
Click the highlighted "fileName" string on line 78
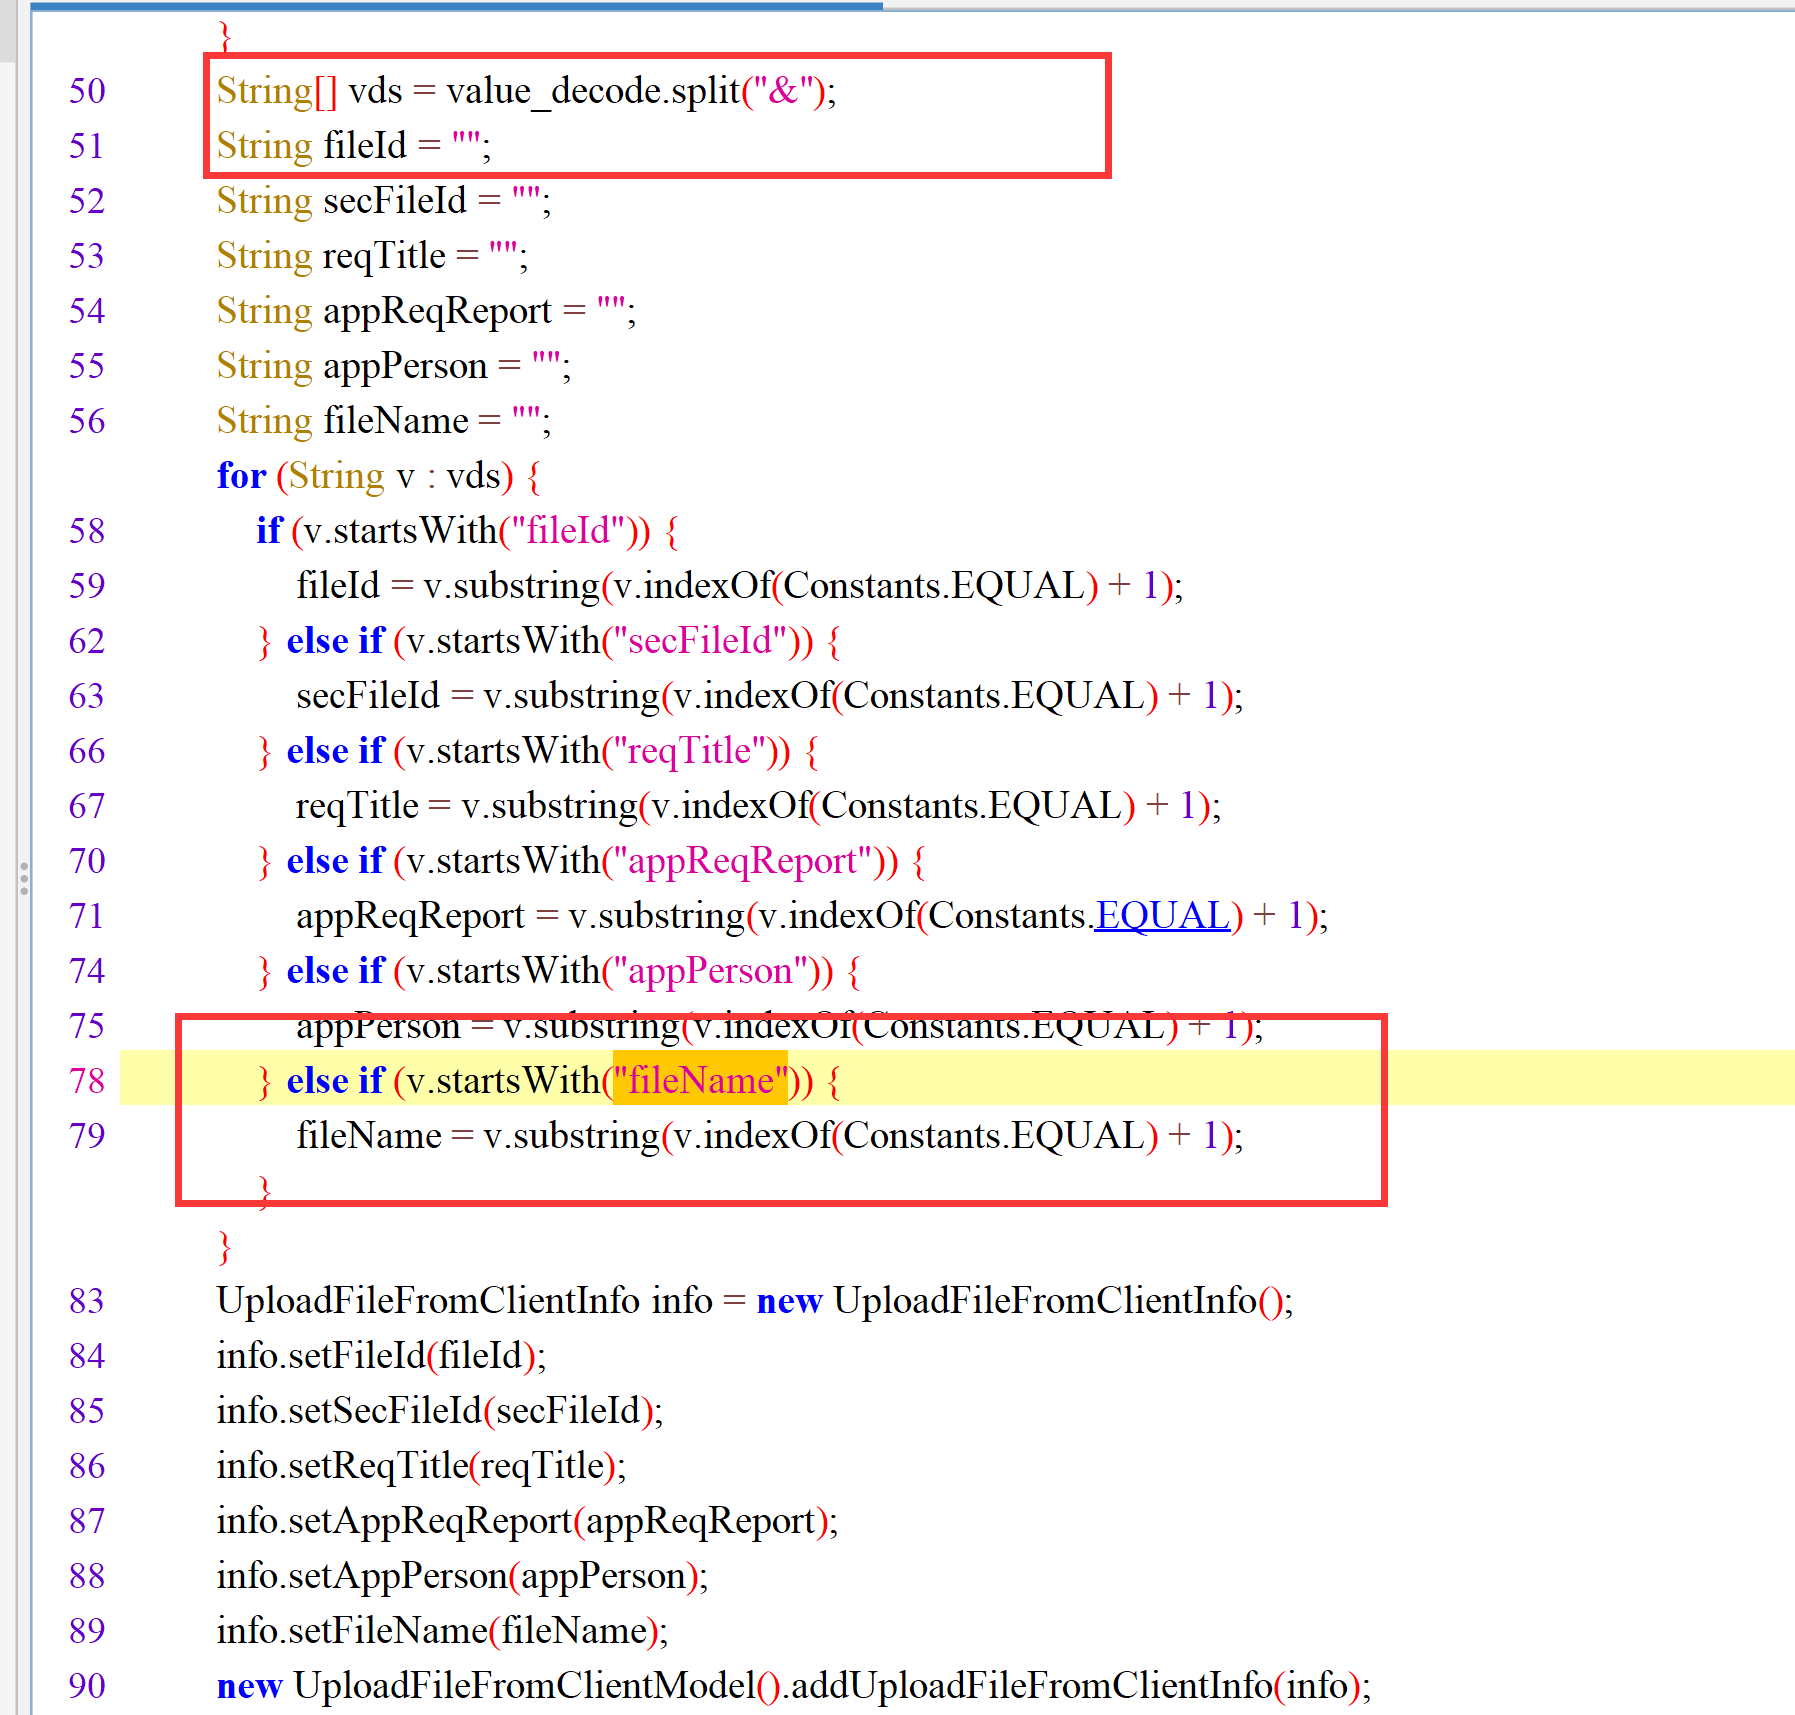(x=700, y=1080)
